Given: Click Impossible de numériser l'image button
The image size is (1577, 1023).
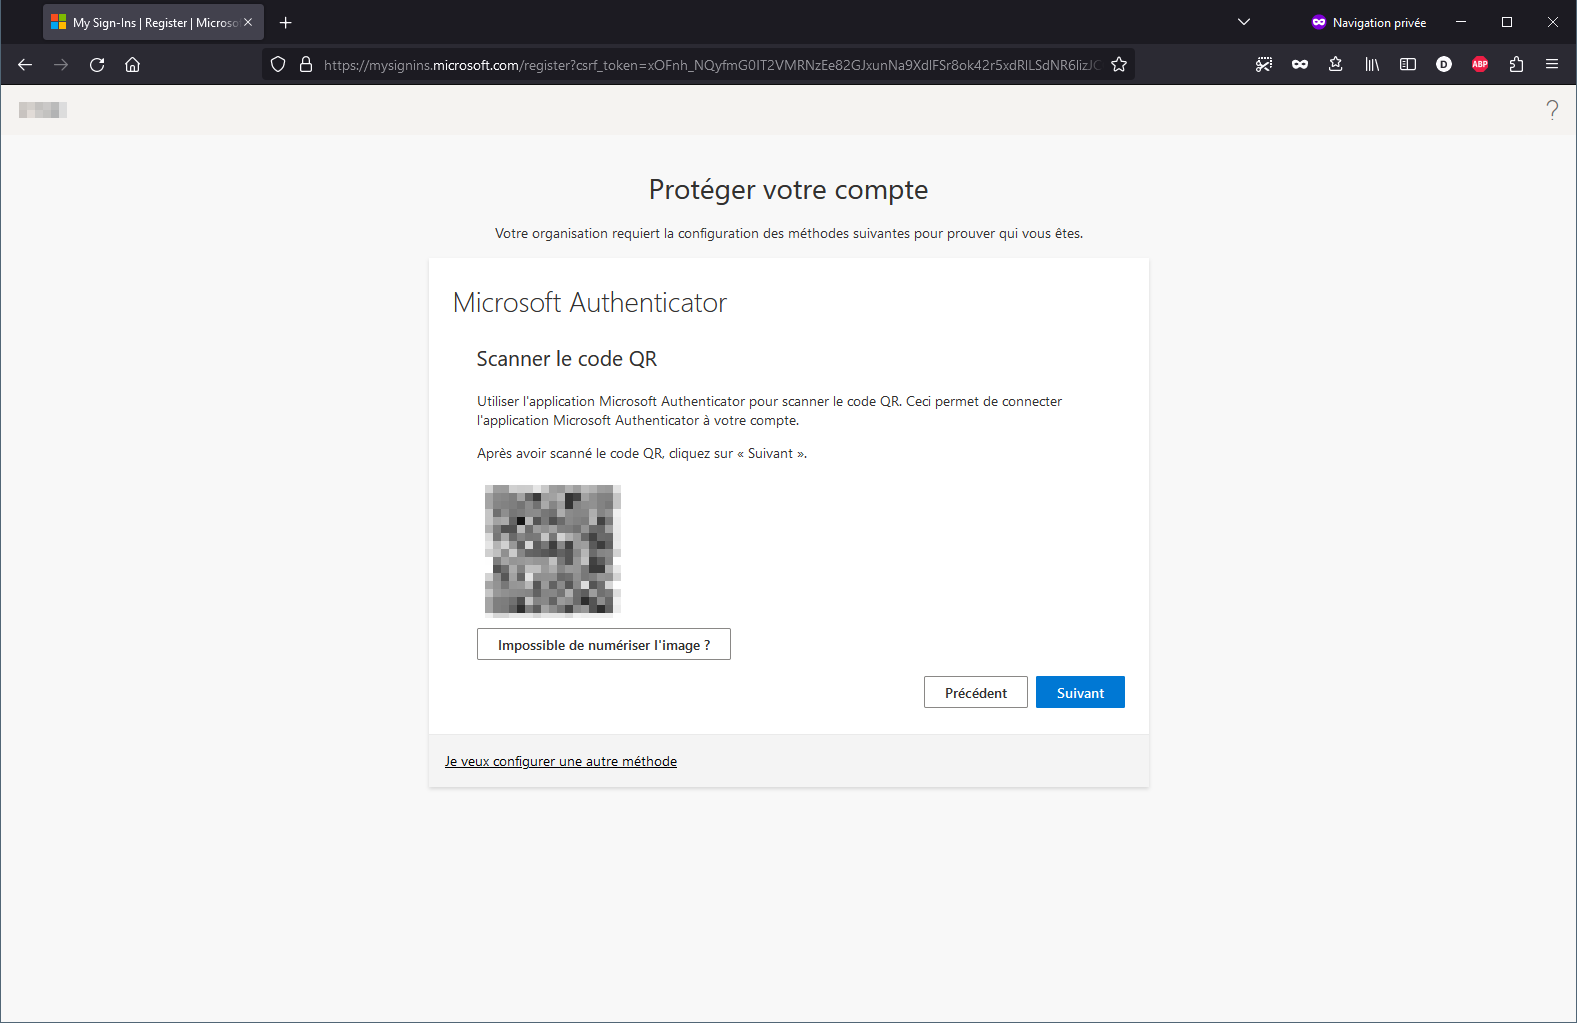Looking at the screenshot, I should coord(604,645).
